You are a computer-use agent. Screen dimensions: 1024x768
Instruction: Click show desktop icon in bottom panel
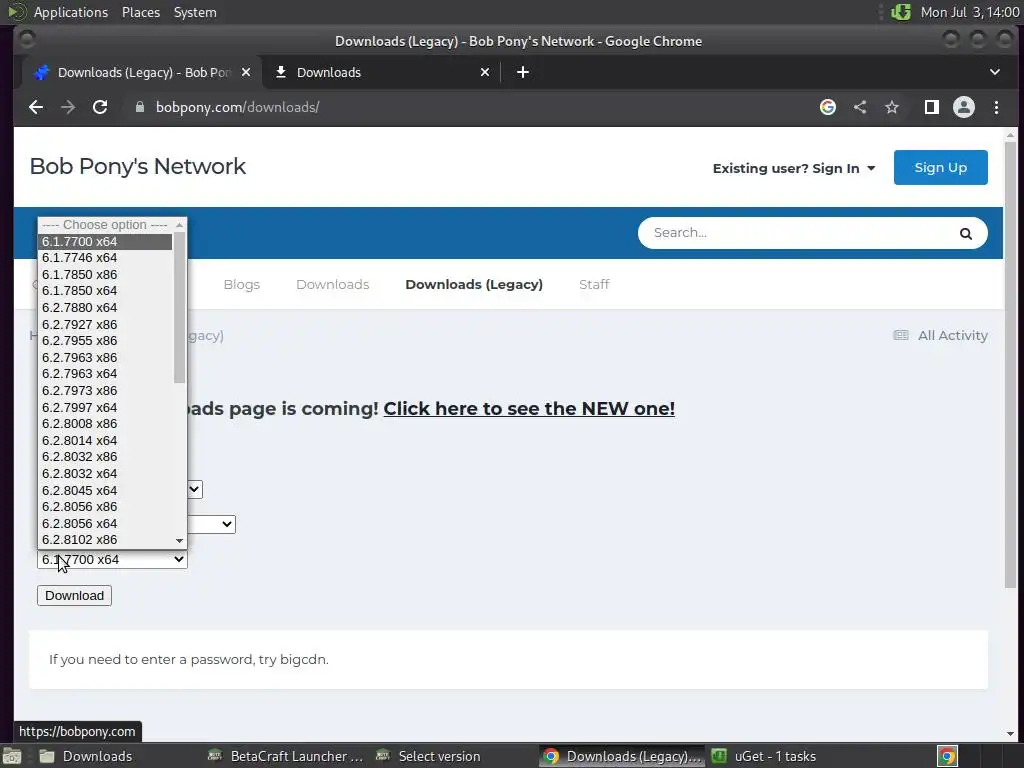coord(12,756)
